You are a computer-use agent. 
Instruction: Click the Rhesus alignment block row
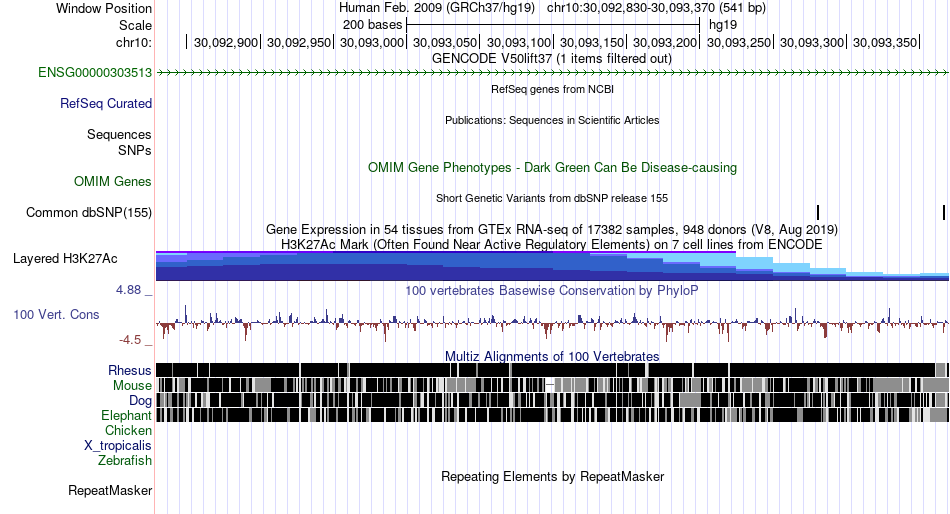click(552, 370)
